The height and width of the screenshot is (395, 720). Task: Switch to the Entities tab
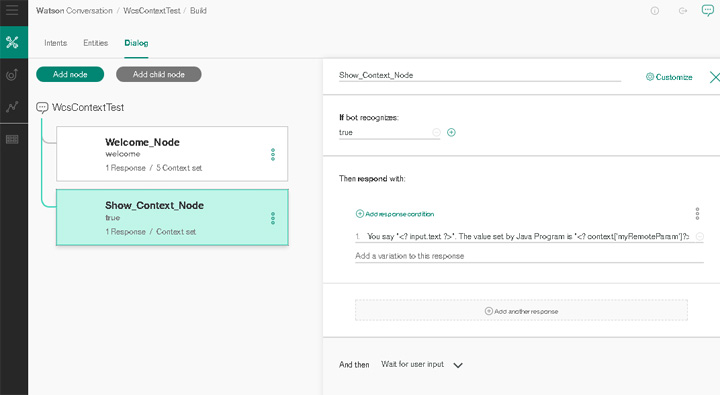pos(96,43)
